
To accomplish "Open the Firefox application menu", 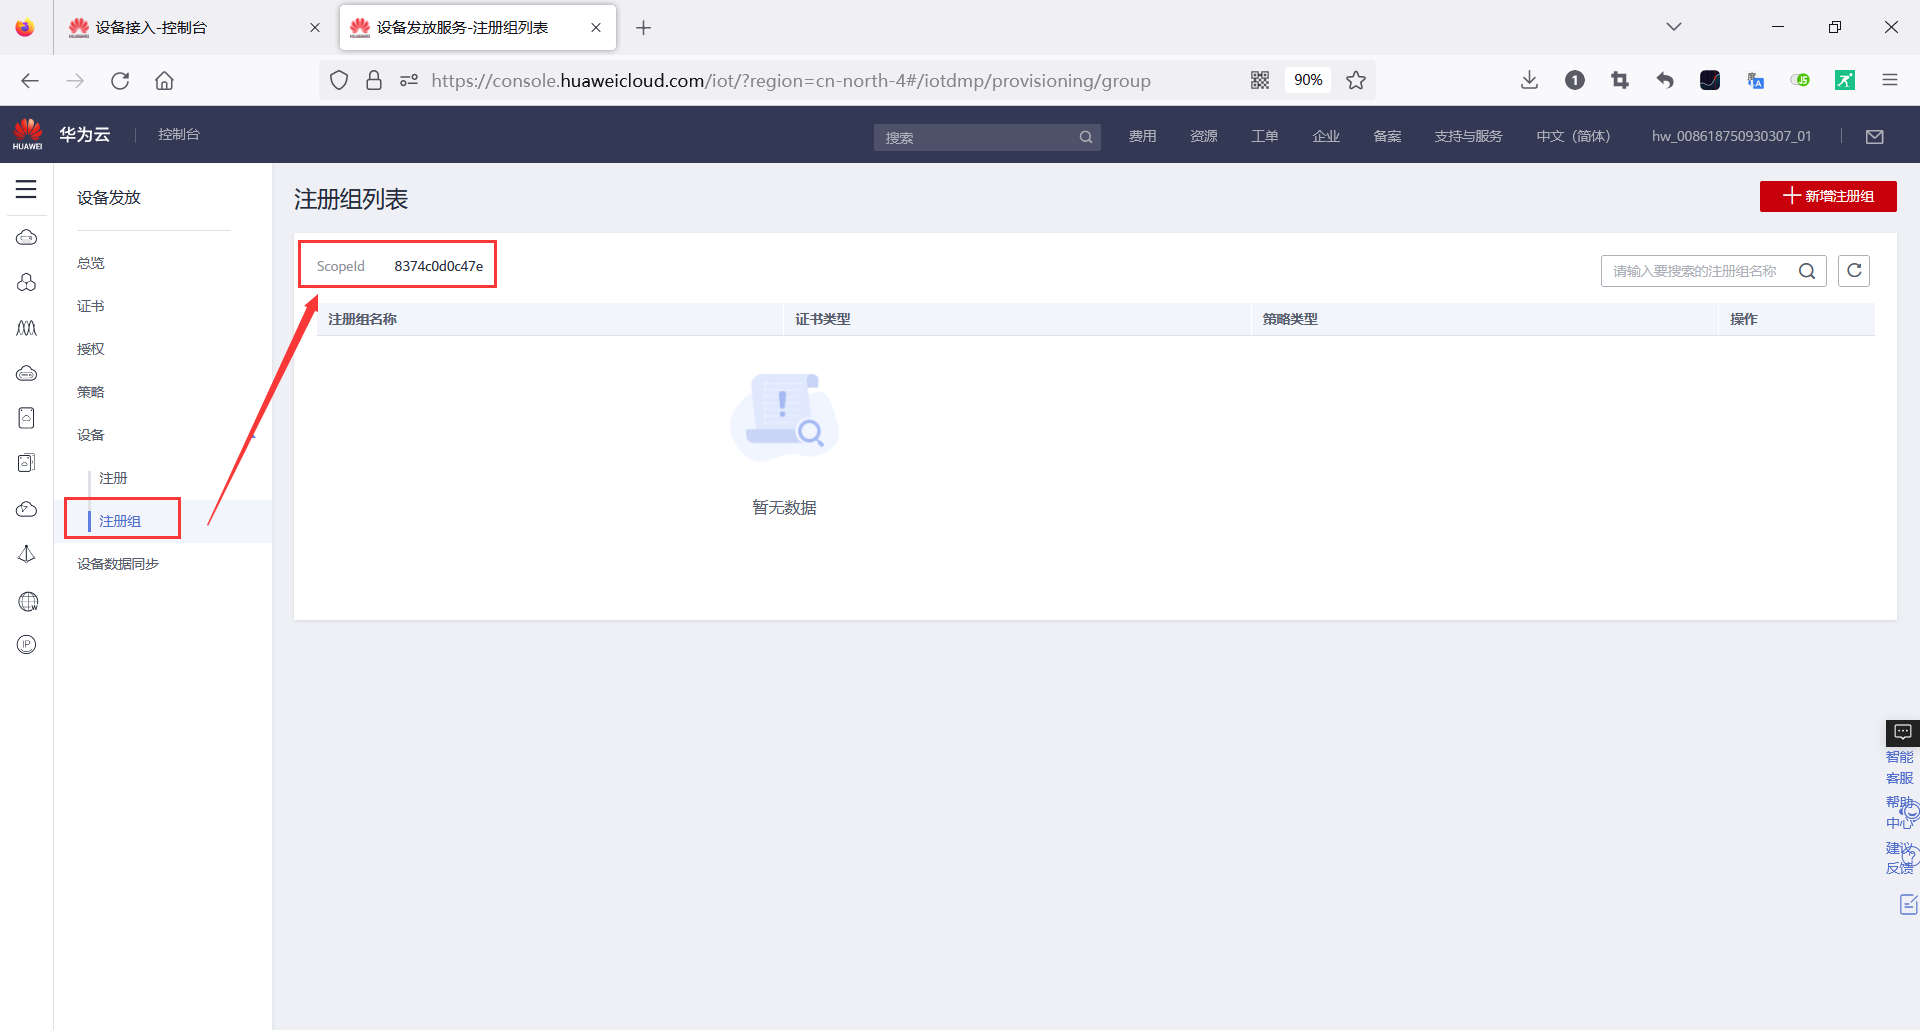I will pos(1890,80).
